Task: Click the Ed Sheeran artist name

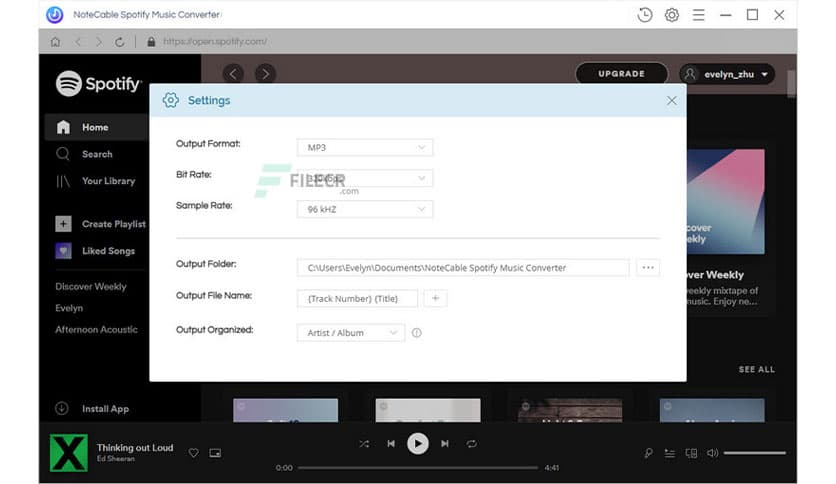Action: [x=116, y=458]
